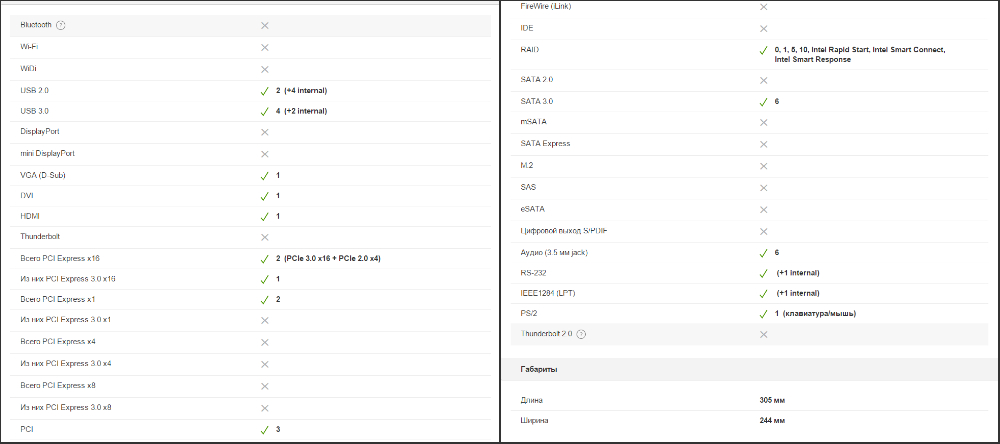Viewport: 1000px width, 444px height.
Task: Click the "Всего PCI Express x16" label
Action: (60, 258)
